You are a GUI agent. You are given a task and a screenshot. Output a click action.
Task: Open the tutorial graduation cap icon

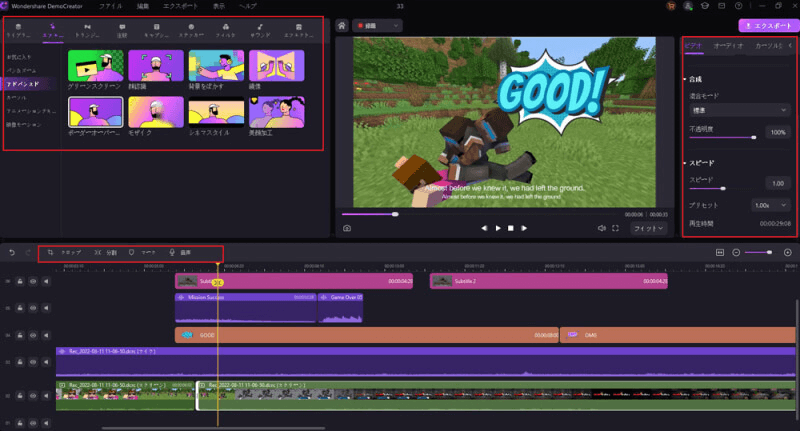[705, 6]
